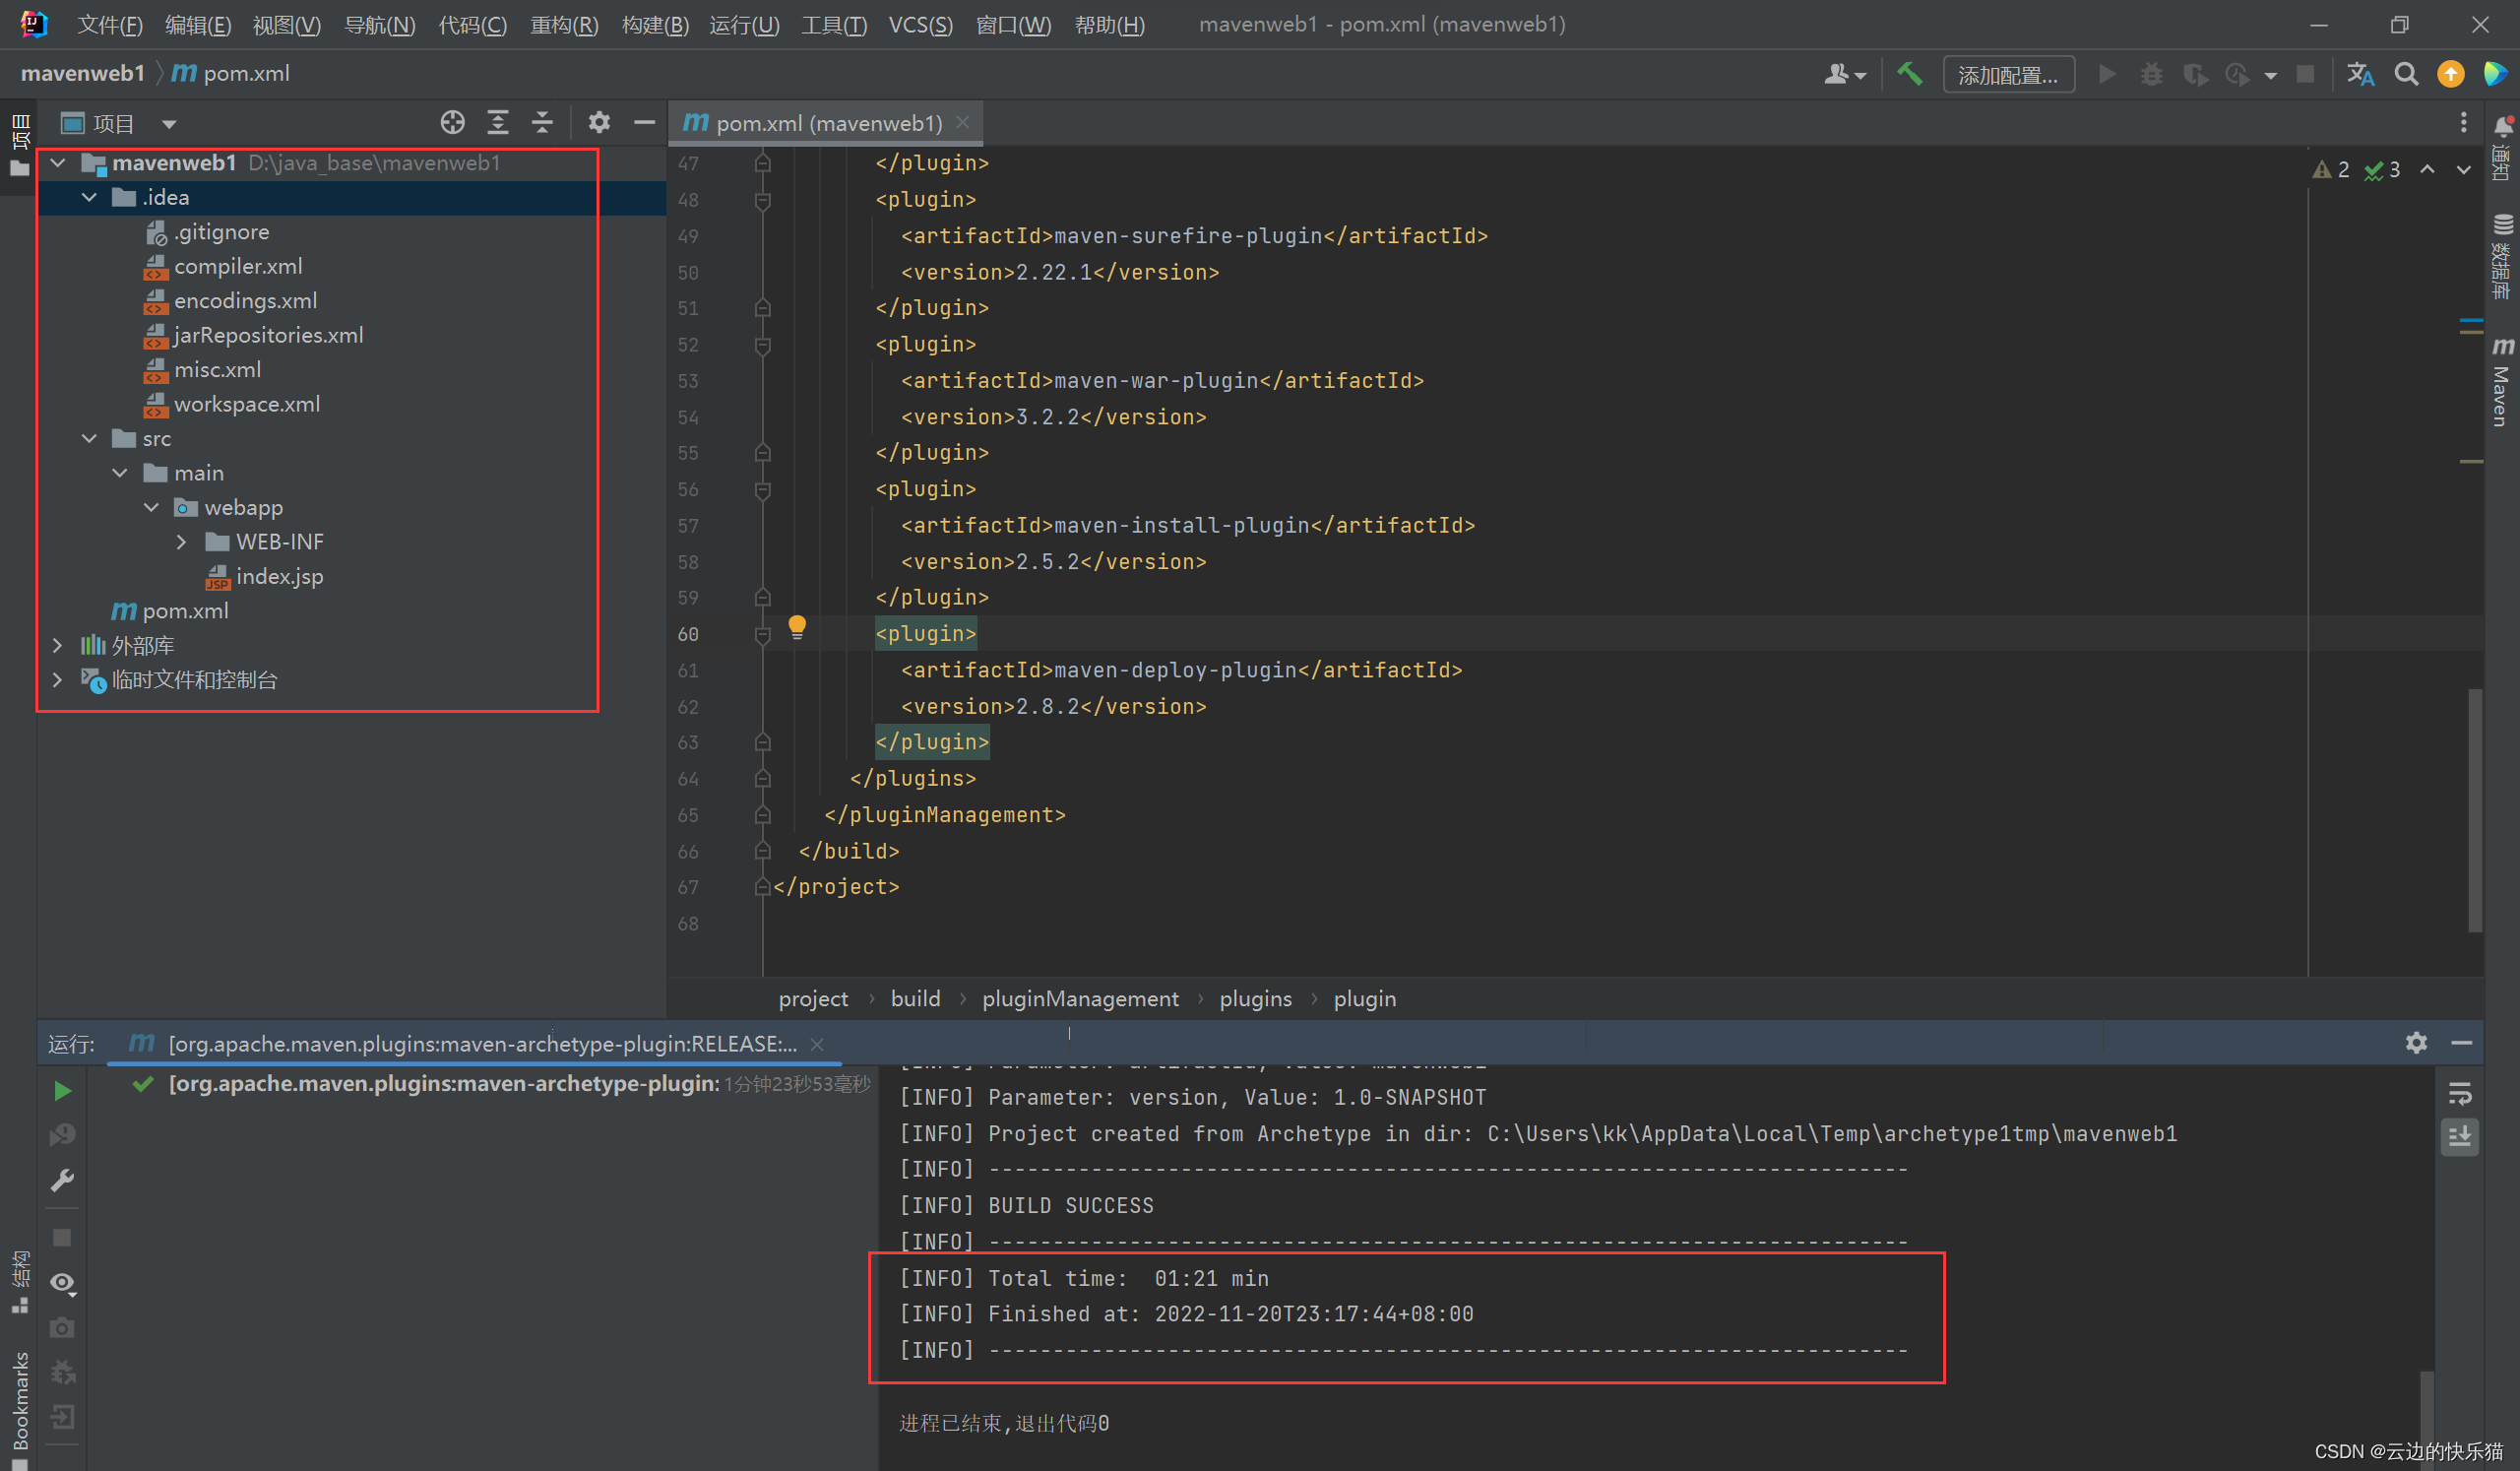This screenshot has width=2520, height=1471.
Task: Click the translate icon in the toolbar
Action: [2360, 74]
